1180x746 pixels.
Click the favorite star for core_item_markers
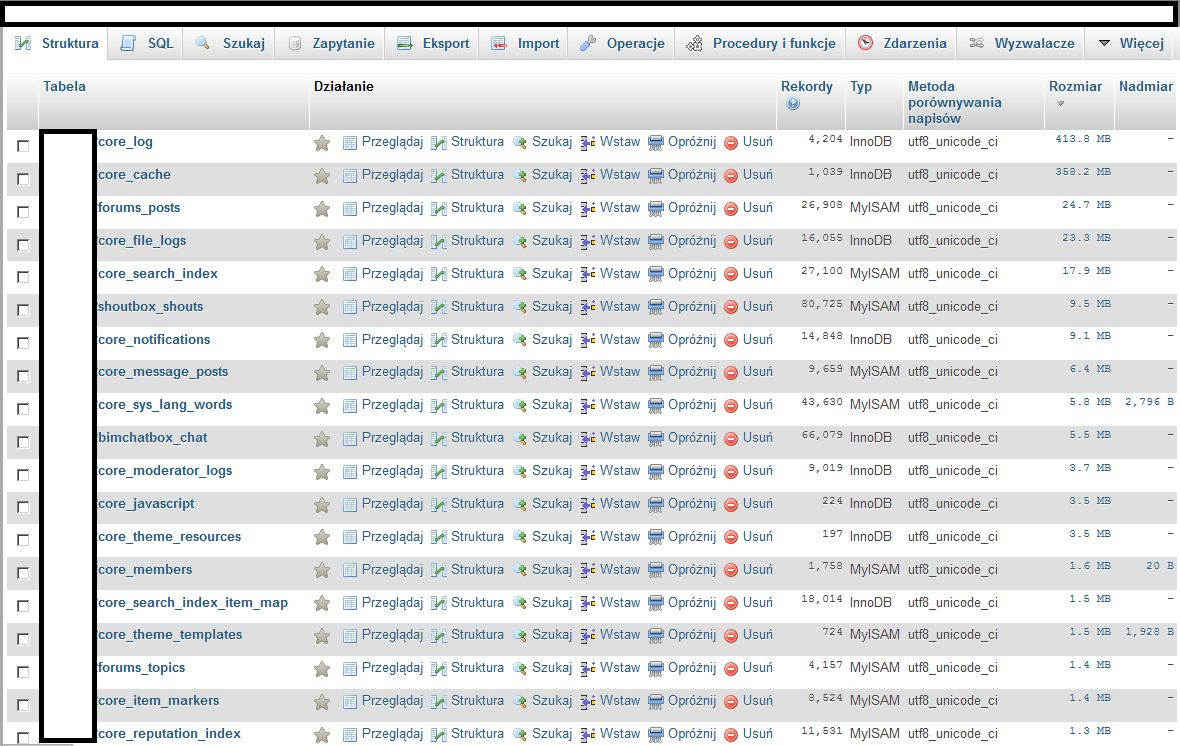pyautogui.click(x=322, y=702)
